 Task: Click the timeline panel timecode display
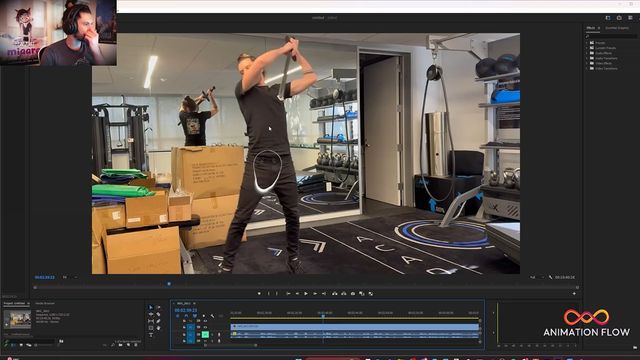[186, 310]
